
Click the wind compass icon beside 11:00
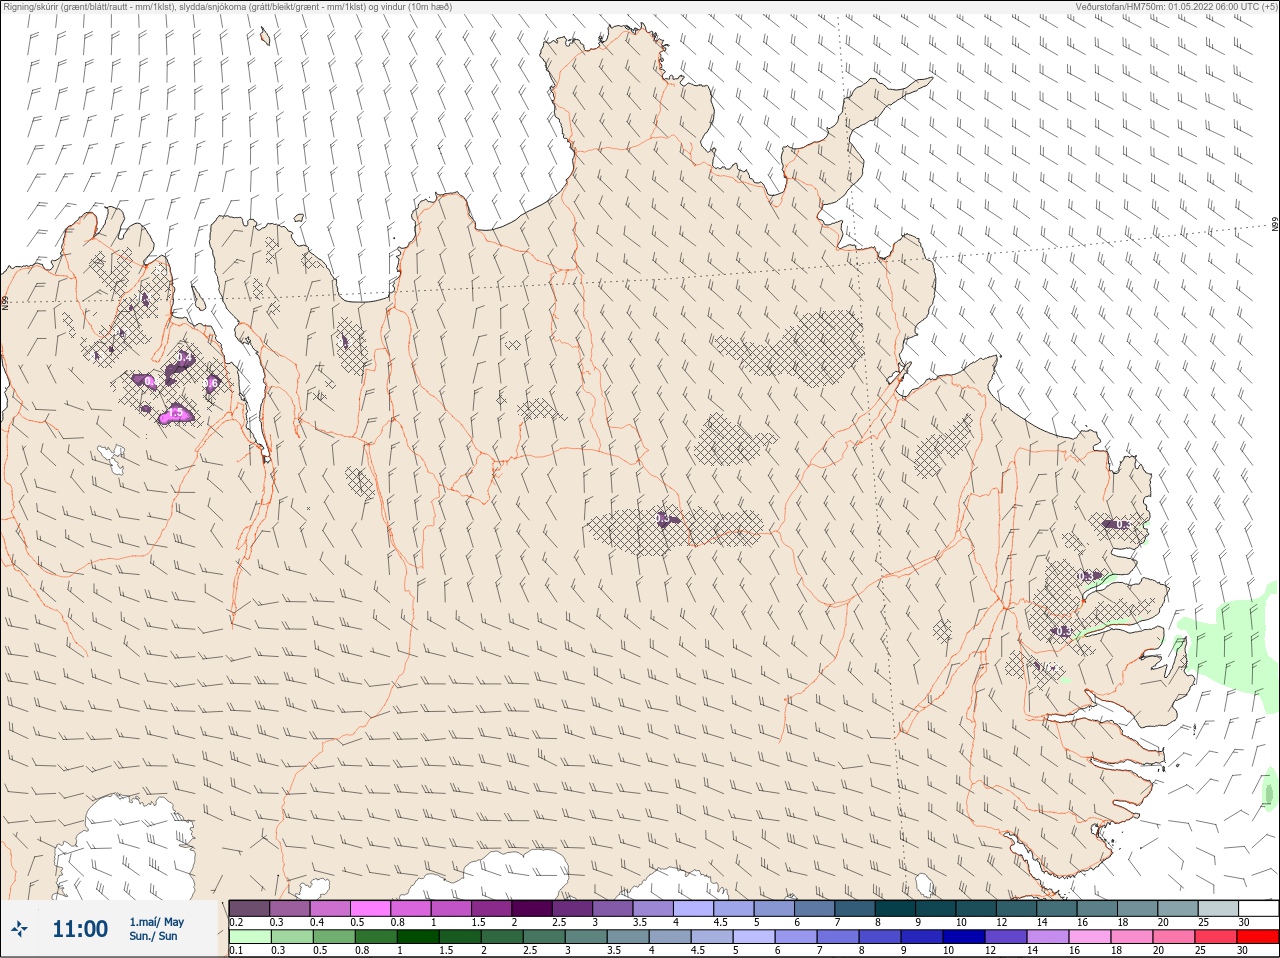click(19, 929)
